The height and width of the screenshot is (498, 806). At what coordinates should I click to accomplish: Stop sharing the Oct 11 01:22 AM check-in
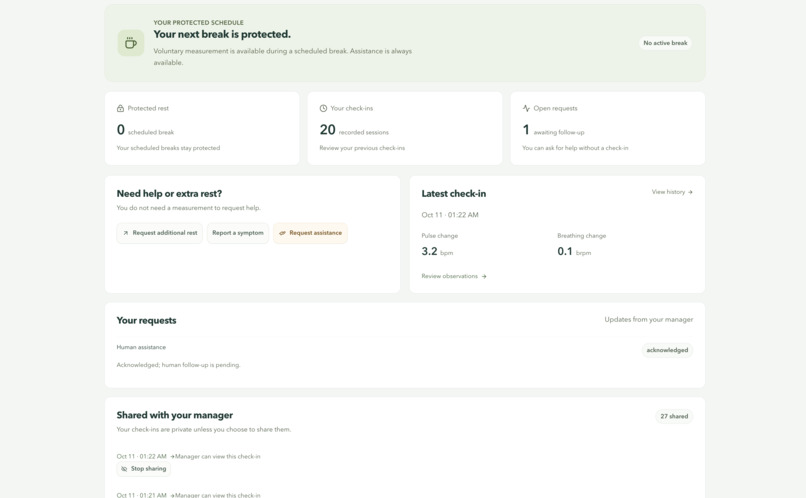(x=143, y=469)
